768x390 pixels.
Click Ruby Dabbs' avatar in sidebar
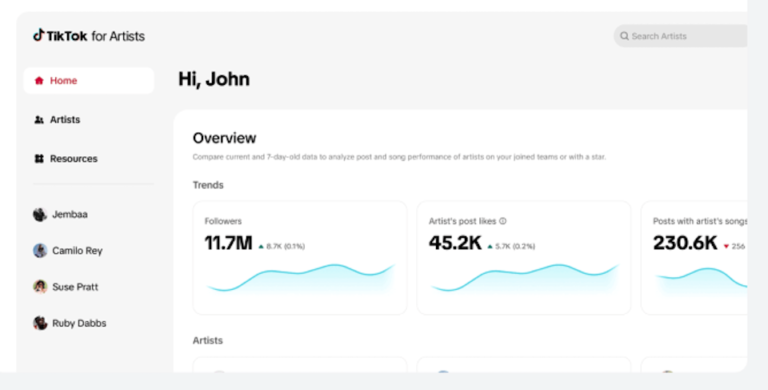pos(40,323)
